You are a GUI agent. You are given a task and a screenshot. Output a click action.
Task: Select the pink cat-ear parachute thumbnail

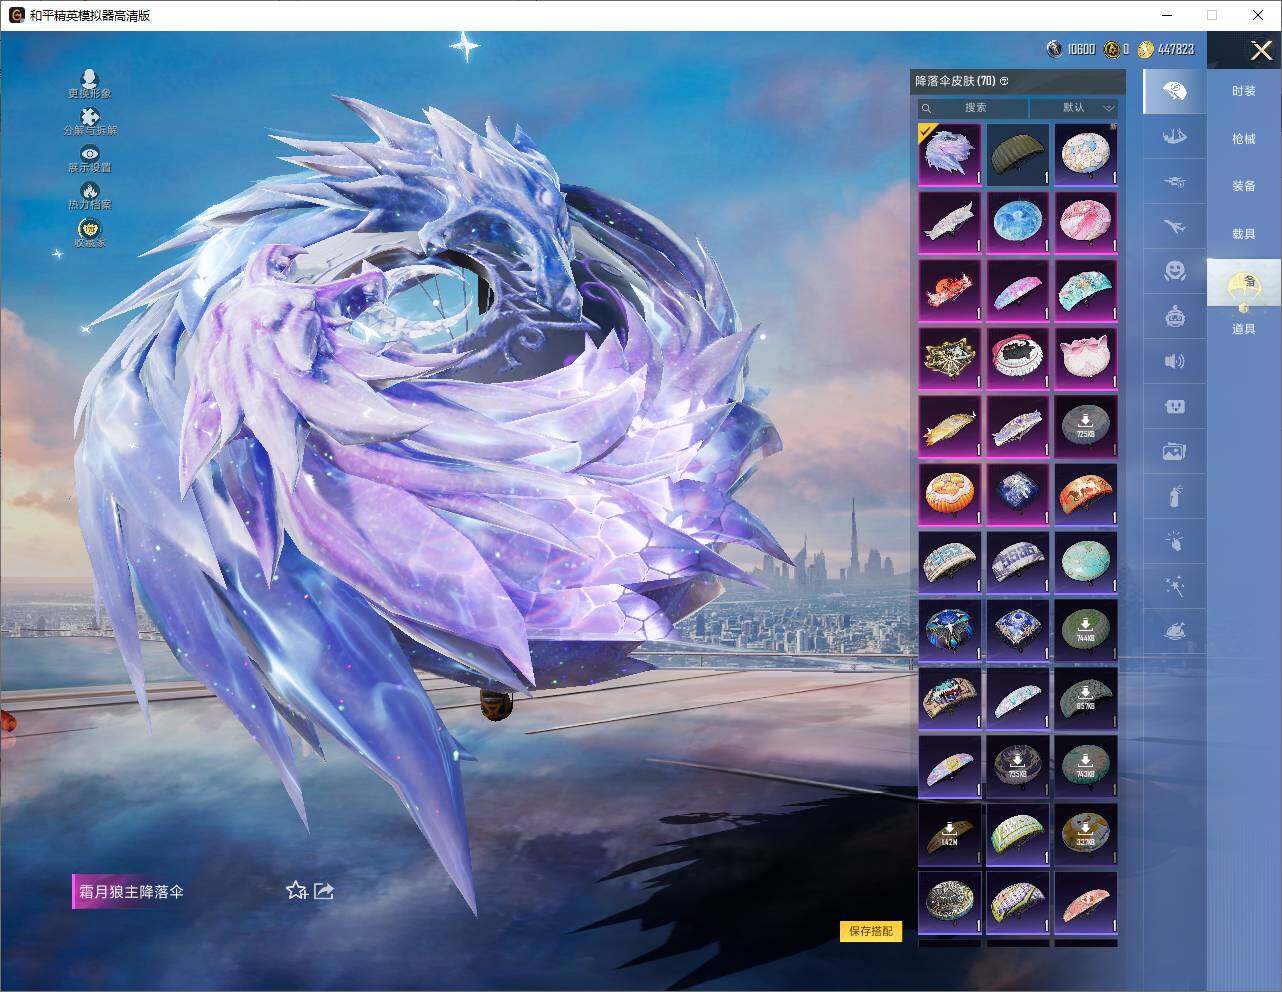[1085, 358]
